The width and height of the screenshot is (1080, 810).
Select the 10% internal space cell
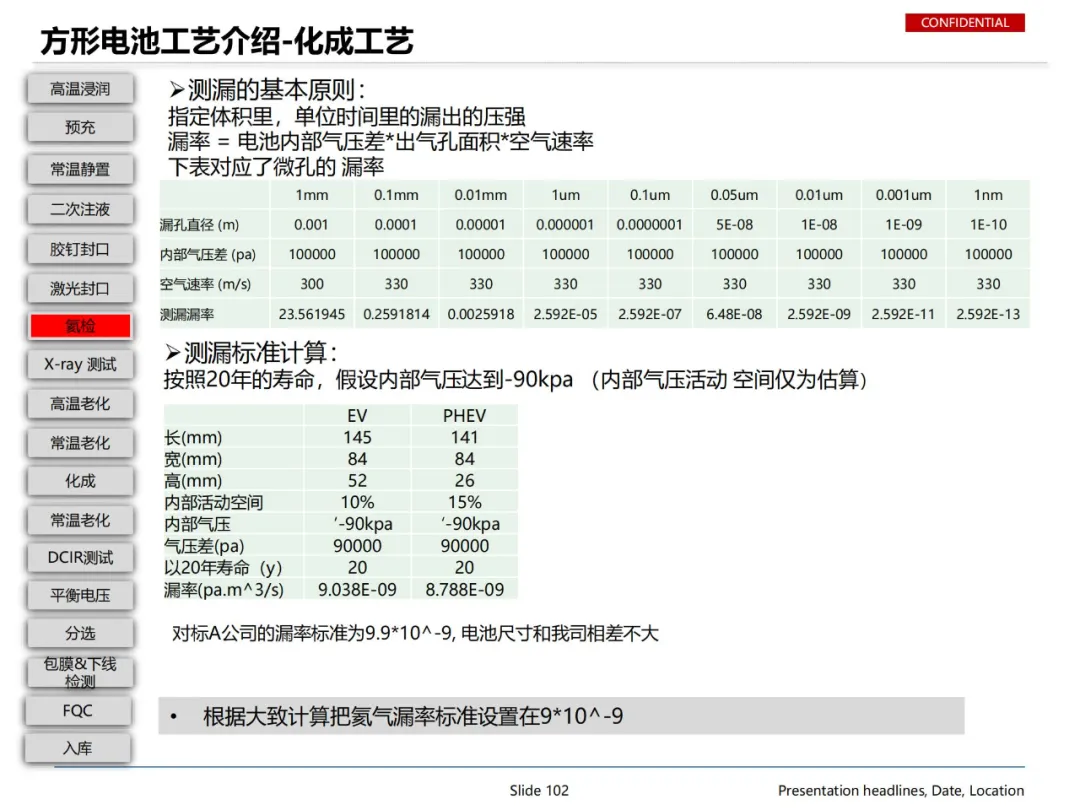[357, 502]
